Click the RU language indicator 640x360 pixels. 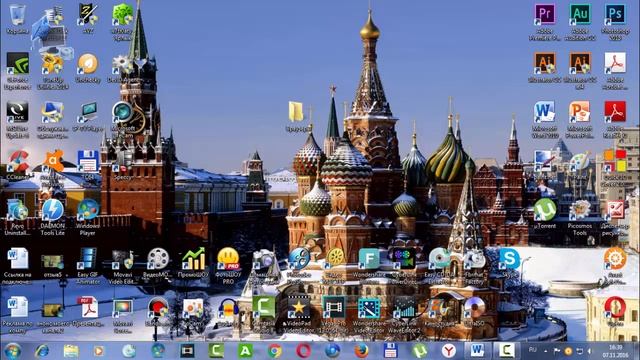pyautogui.click(x=533, y=350)
